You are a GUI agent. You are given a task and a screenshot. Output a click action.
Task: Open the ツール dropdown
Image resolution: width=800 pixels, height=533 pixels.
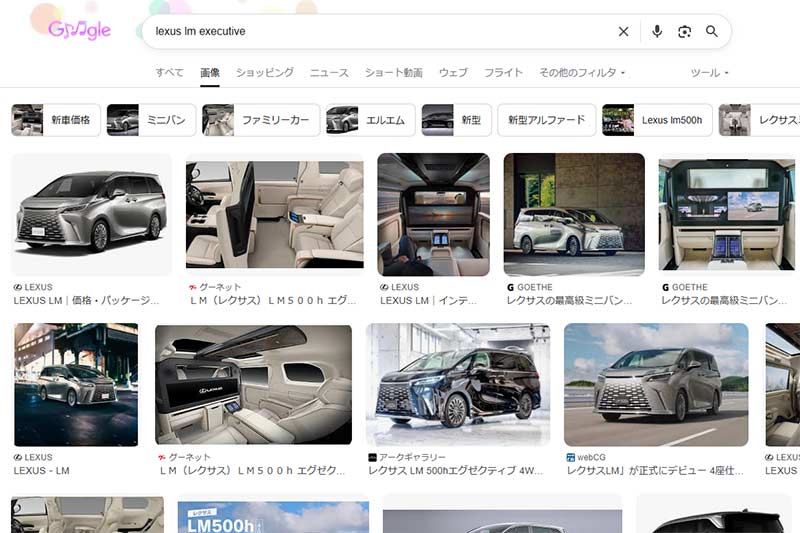coord(709,73)
